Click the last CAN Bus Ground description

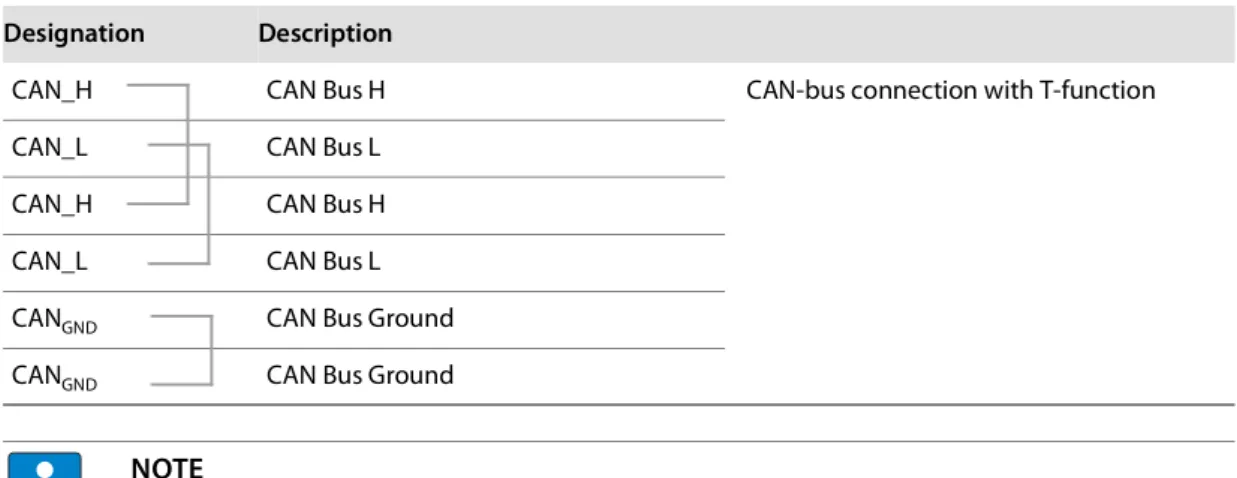360,376
